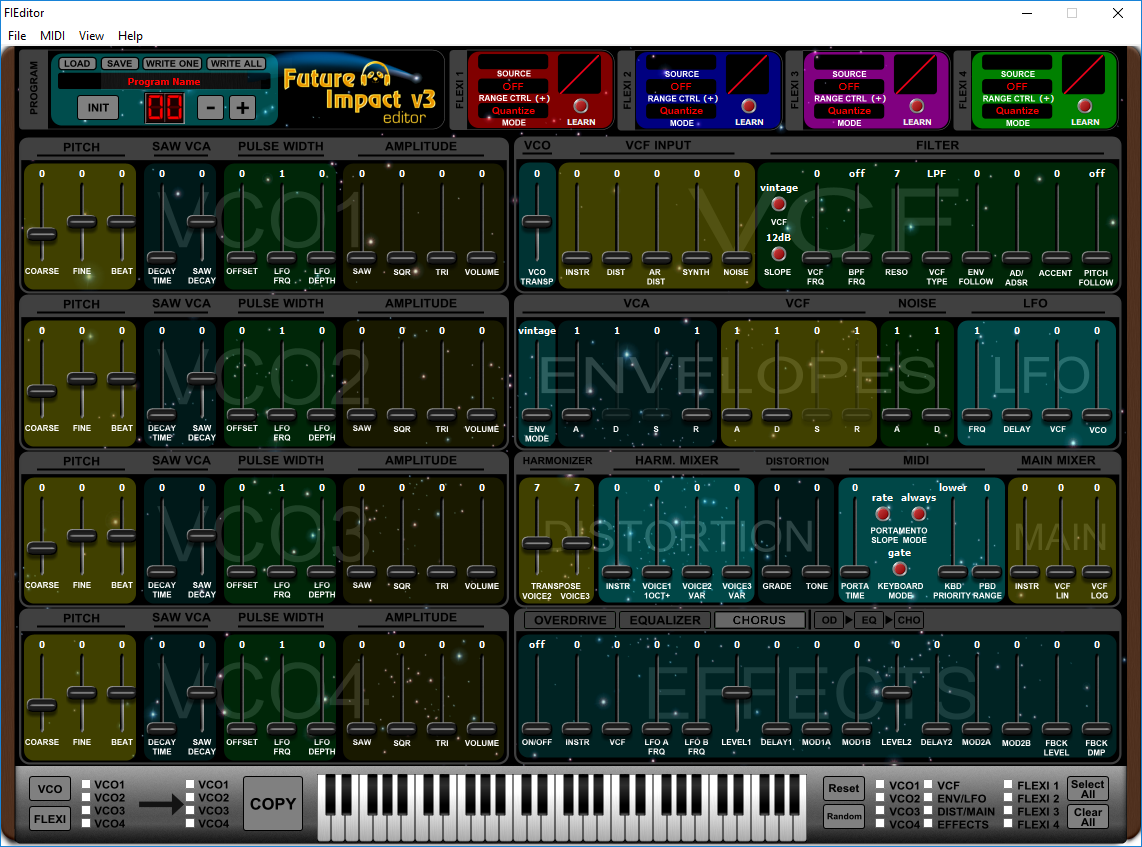Check the ENV/LFO reset selection checkbox
Image resolution: width=1142 pixels, height=847 pixels.
[x=929, y=798]
